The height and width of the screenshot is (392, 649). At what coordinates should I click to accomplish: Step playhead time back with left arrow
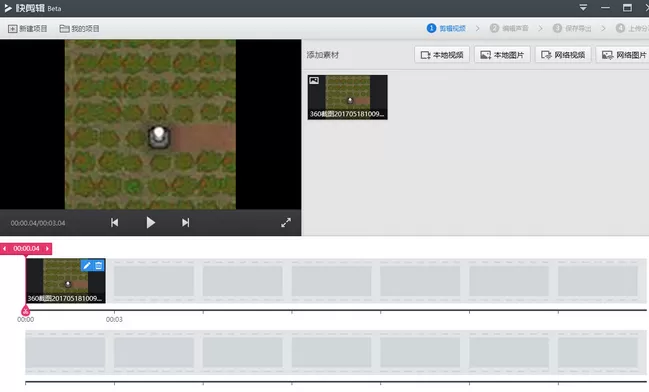[x=4, y=248]
